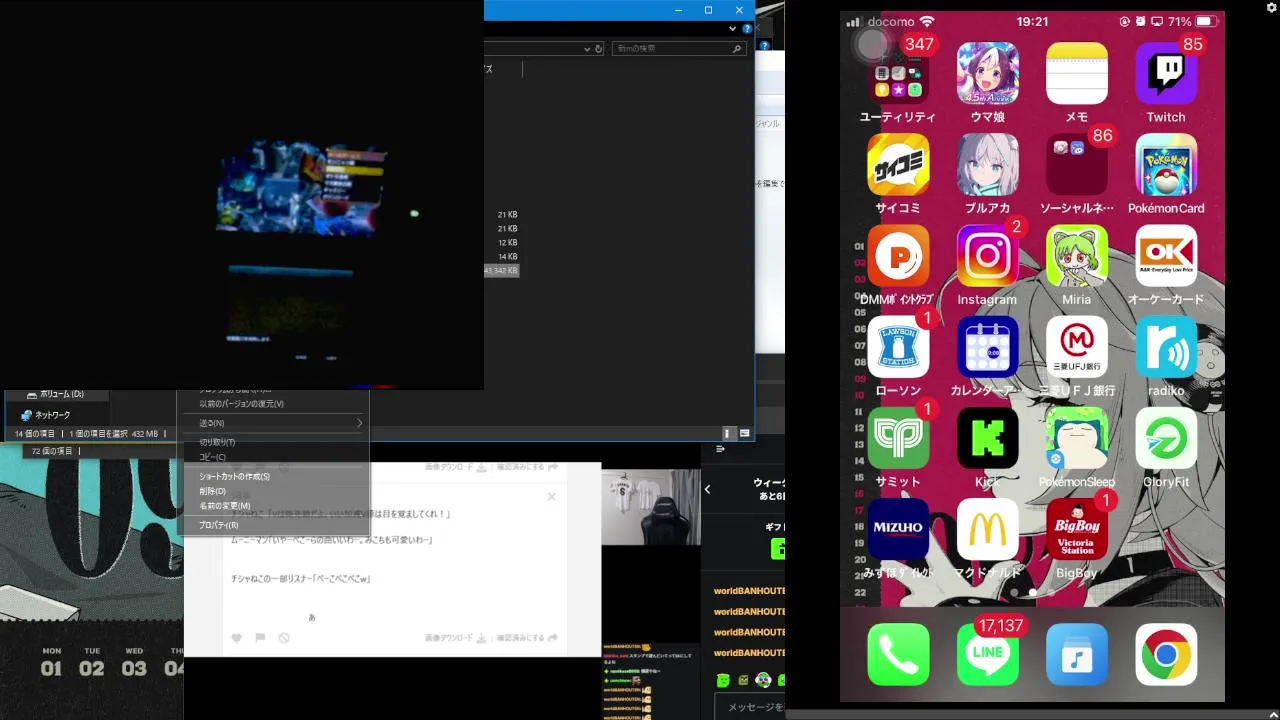Close the white comment panel with X

[x=551, y=497]
